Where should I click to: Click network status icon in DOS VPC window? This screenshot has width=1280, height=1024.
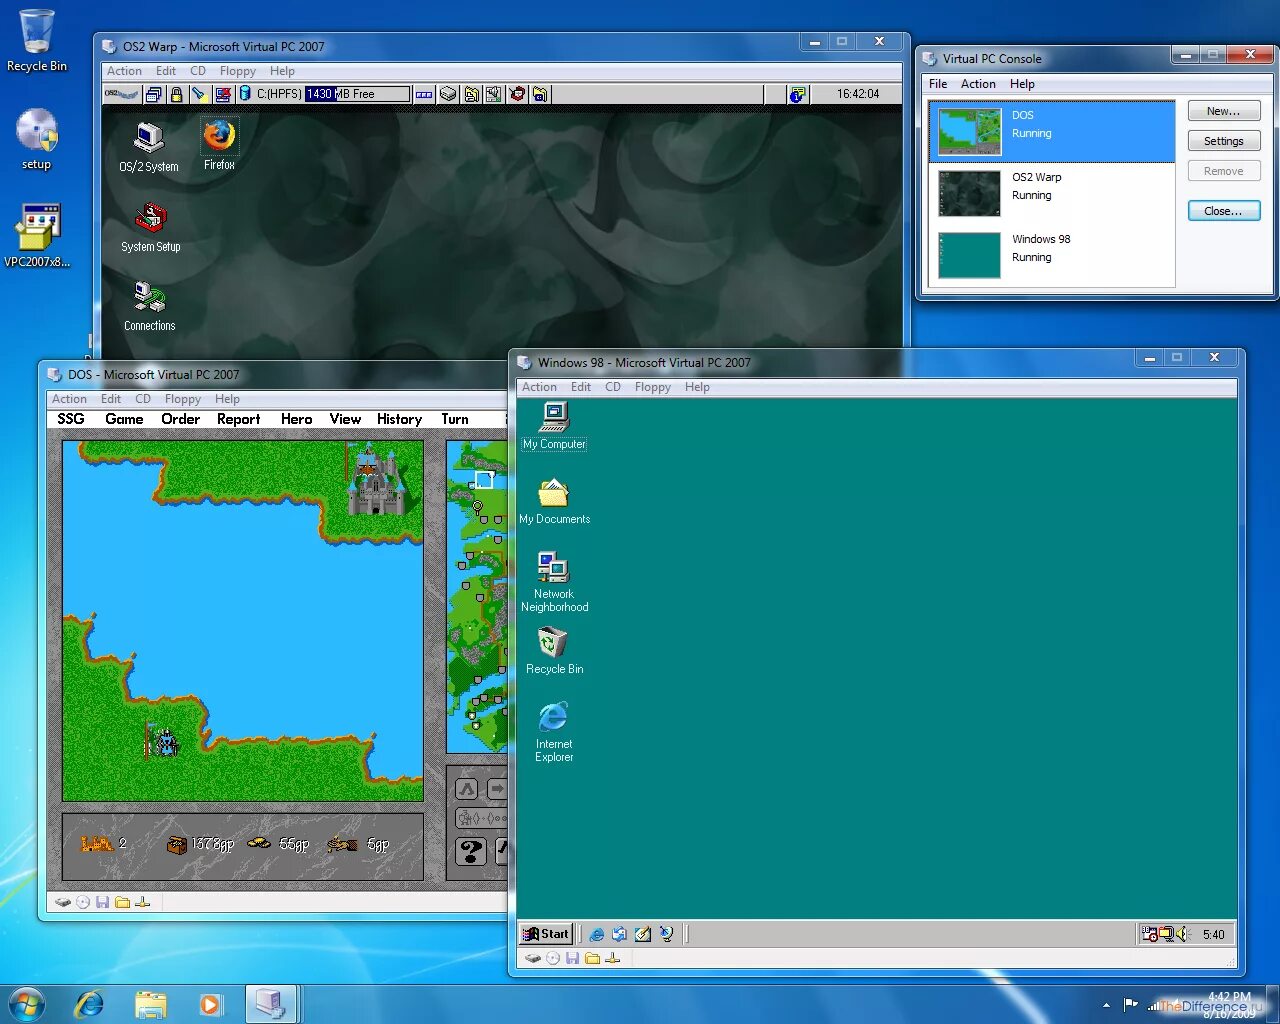(142, 902)
